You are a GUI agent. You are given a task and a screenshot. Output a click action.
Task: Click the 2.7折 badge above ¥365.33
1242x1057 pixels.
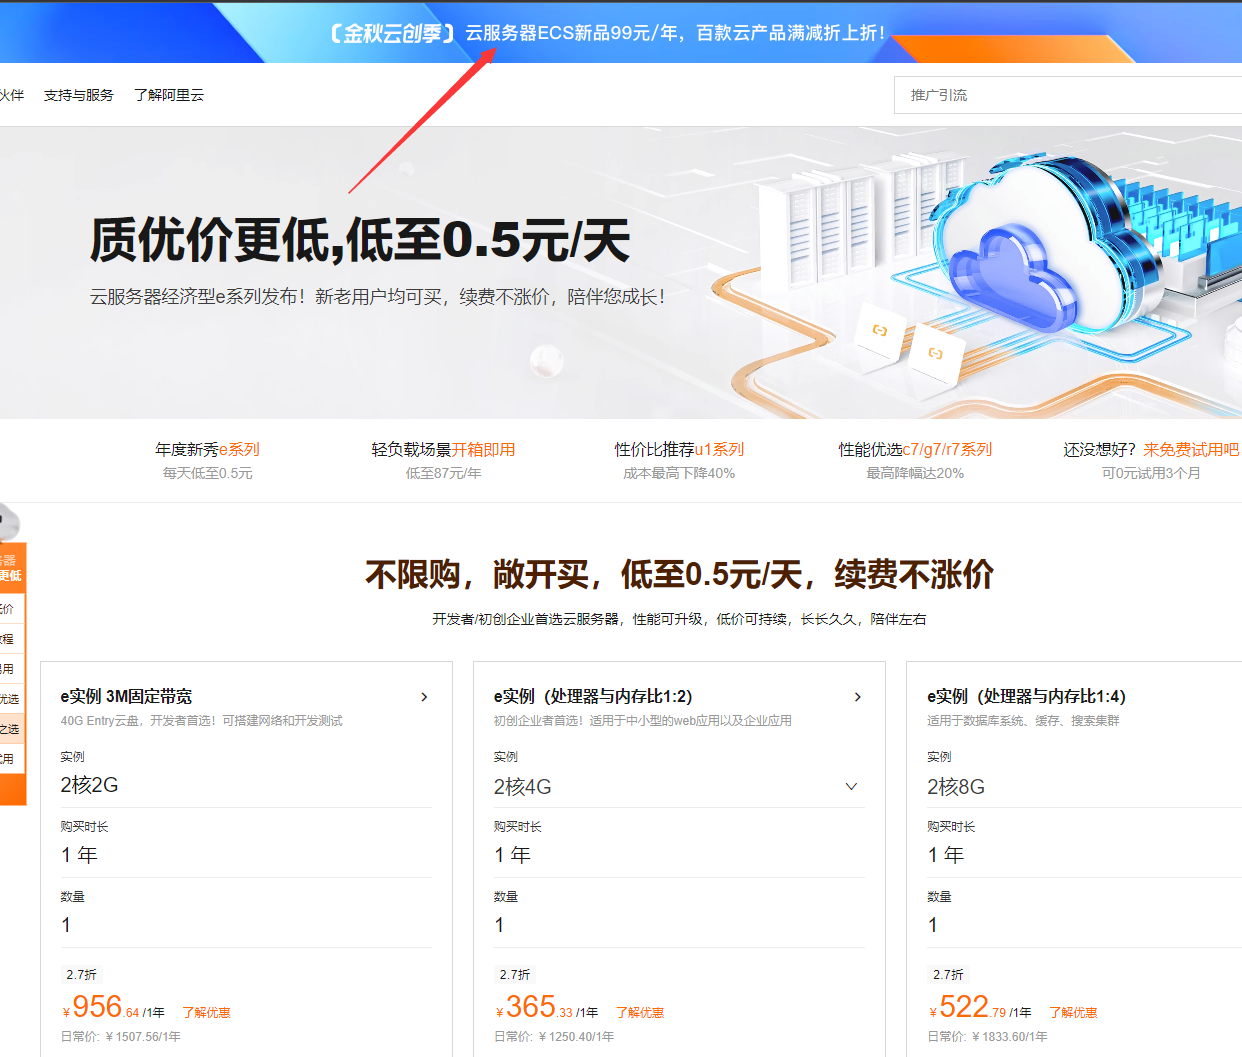(x=515, y=974)
